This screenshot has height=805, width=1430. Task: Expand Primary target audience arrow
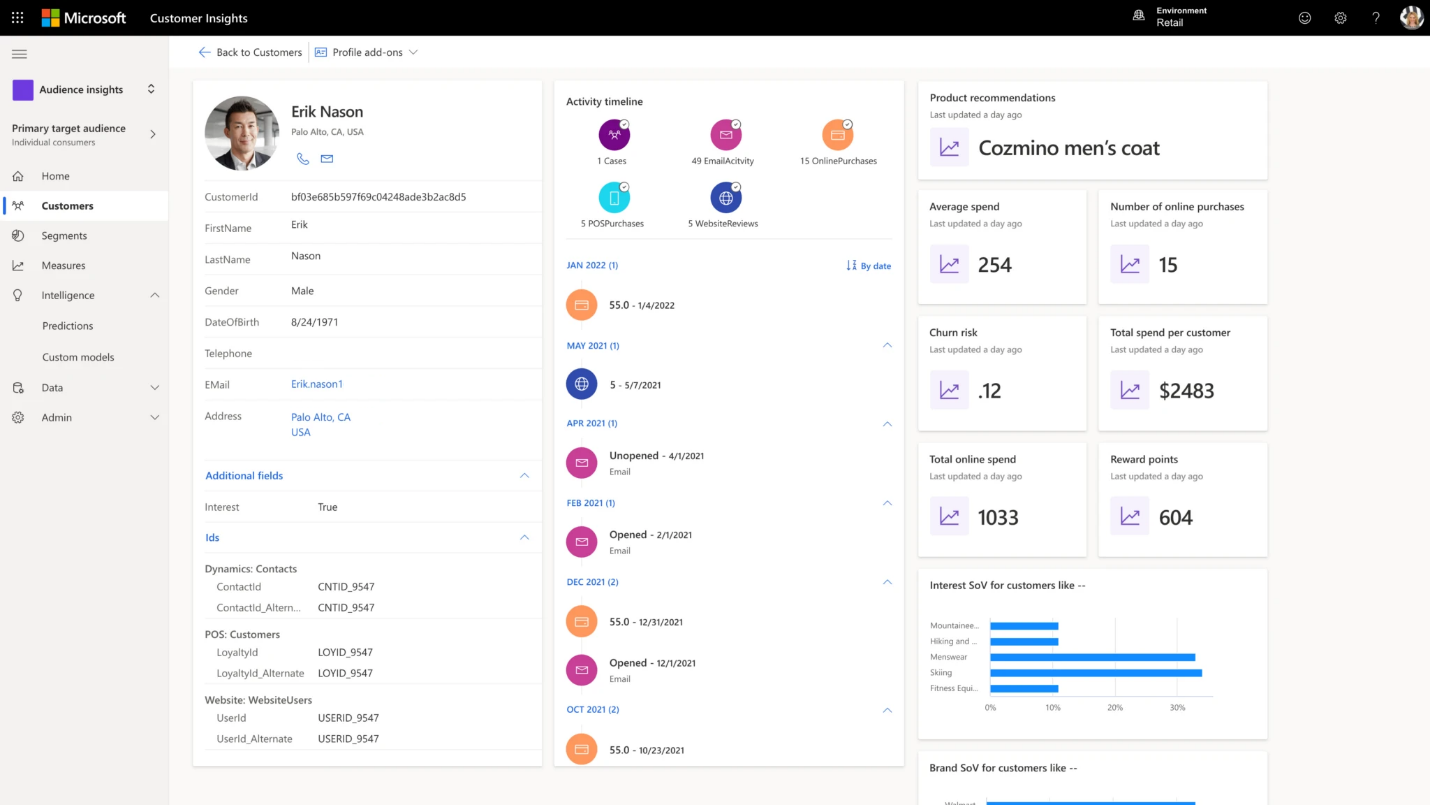point(153,134)
